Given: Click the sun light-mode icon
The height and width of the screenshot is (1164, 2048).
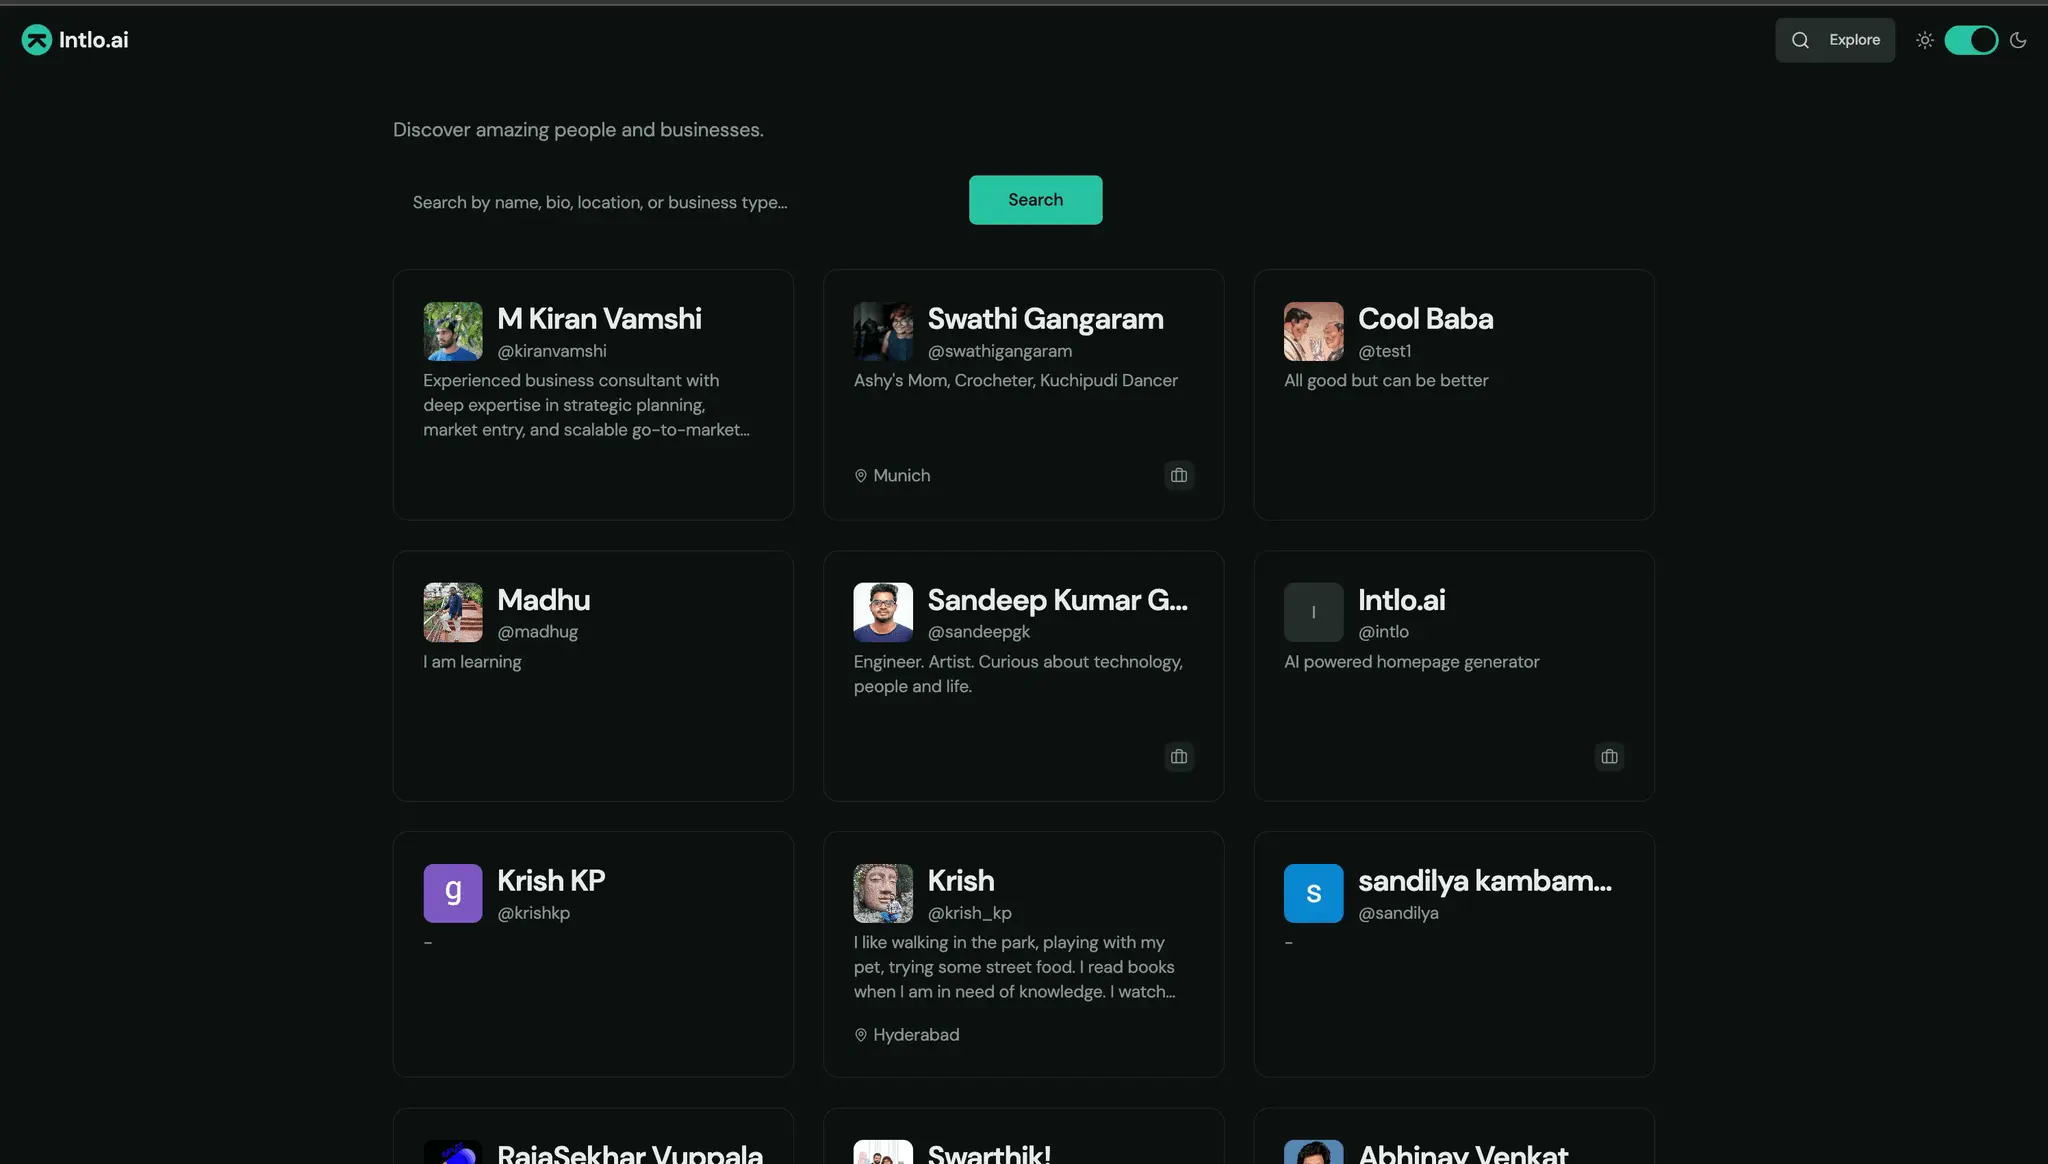Looking at the screenshot, I should click(1924, 40).
